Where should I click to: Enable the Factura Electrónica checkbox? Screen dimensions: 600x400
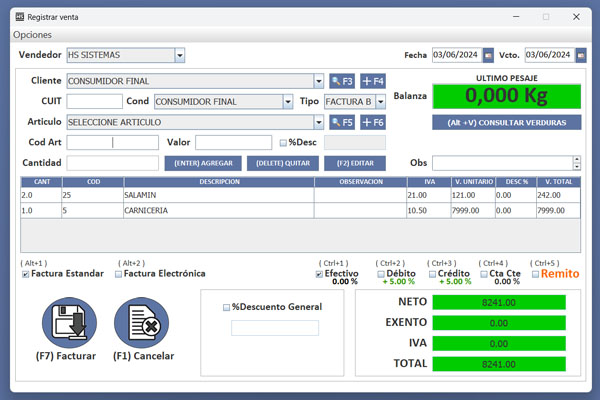coord(119,274)
